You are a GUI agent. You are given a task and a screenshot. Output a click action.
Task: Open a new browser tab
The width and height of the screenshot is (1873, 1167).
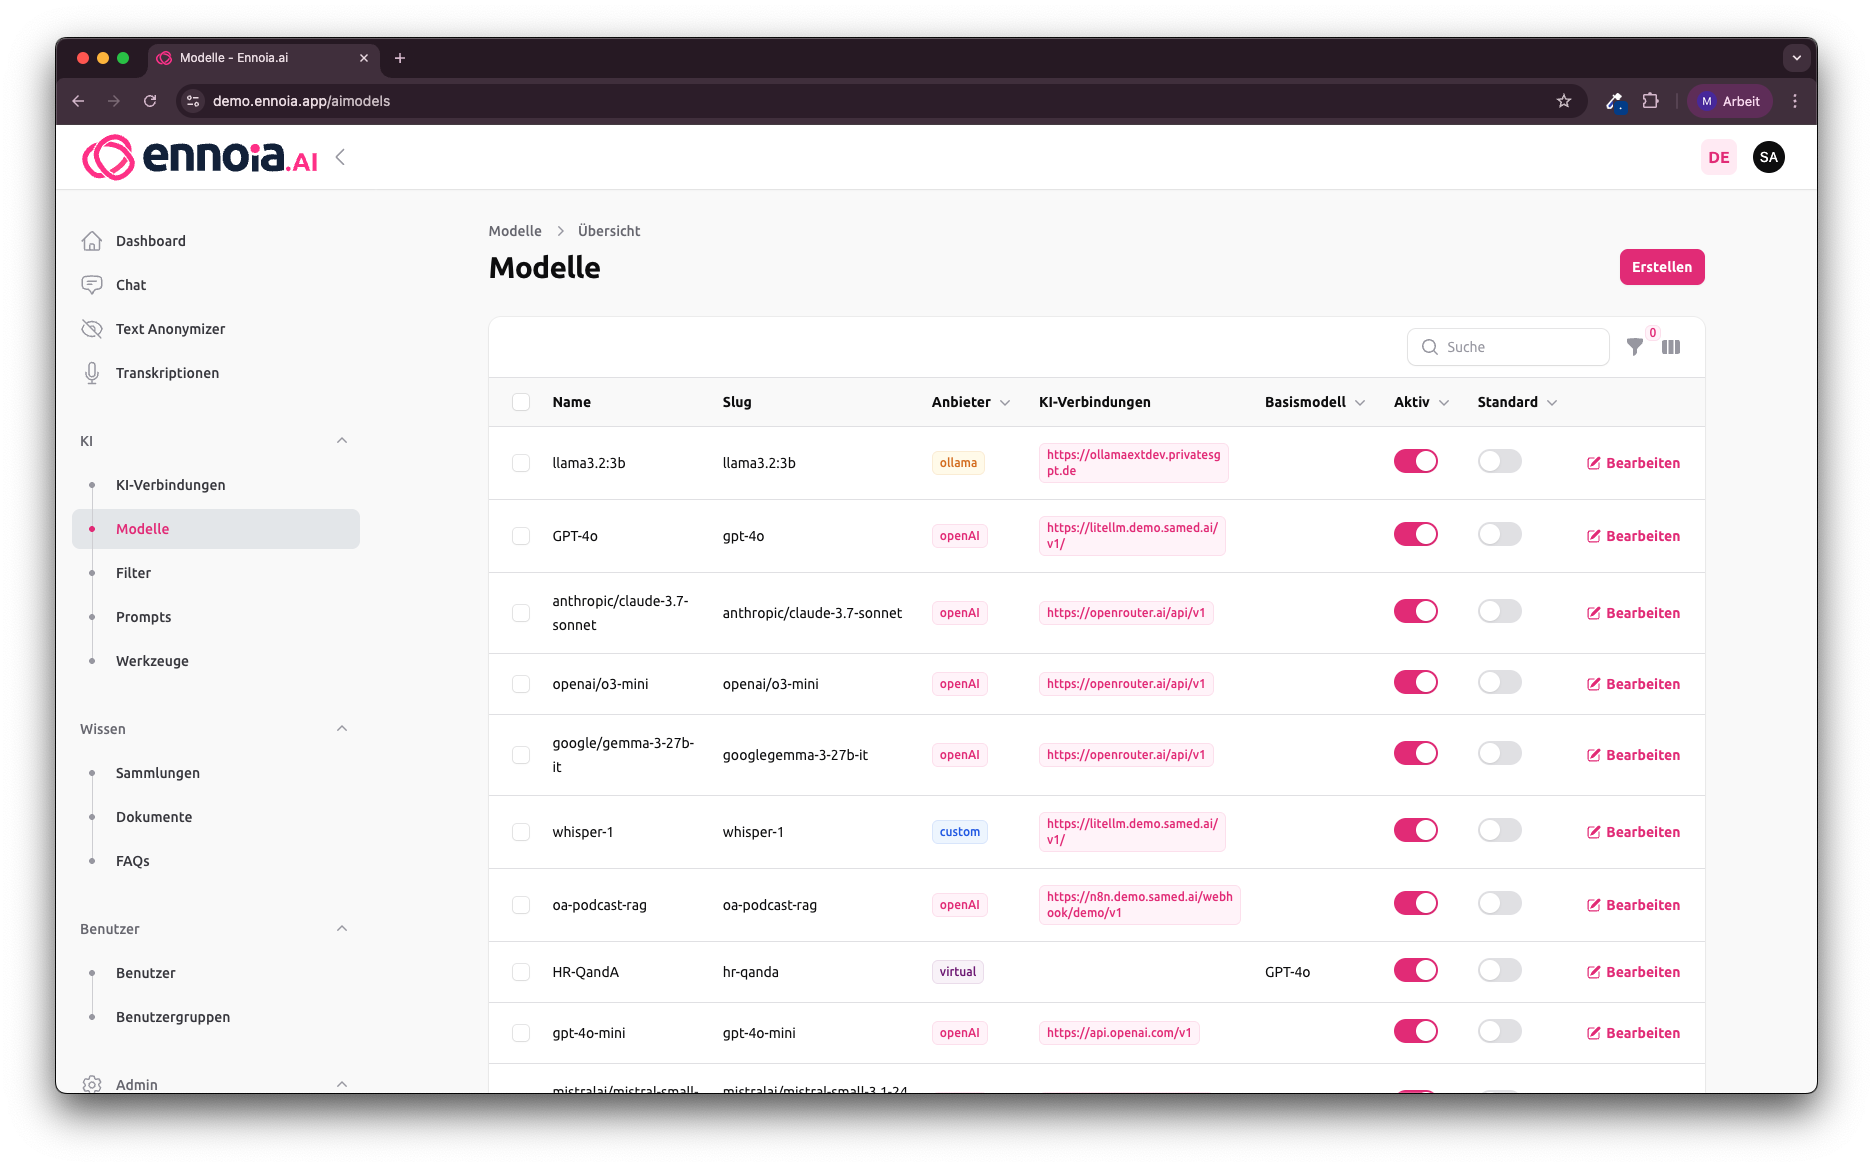pos(400,58)
